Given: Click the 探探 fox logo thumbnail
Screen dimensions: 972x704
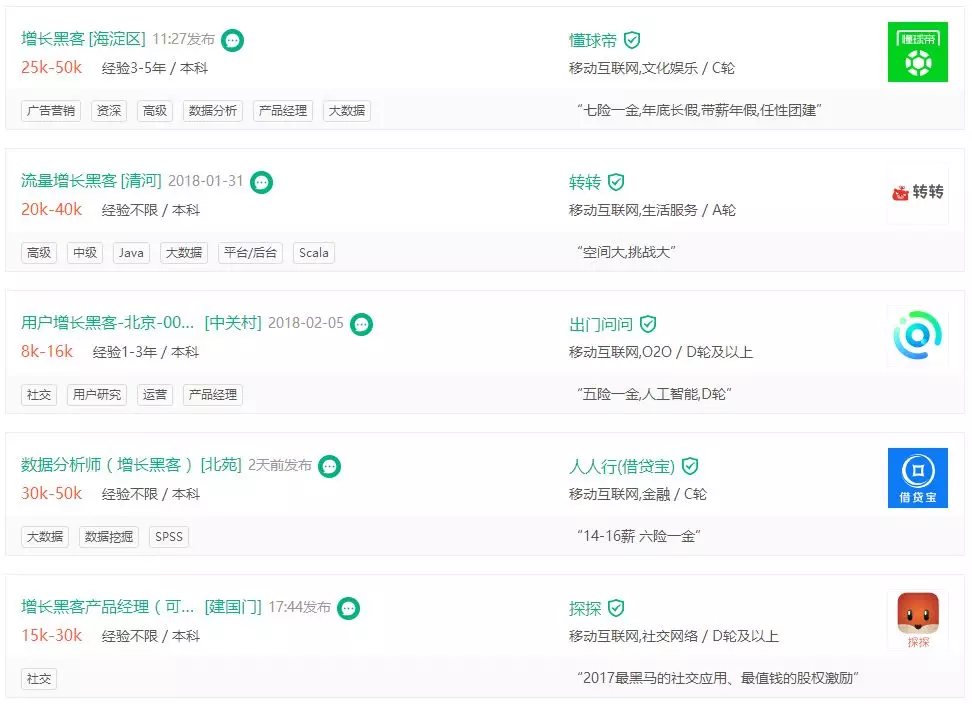Looking at the screenshot, I should point(917,620).
